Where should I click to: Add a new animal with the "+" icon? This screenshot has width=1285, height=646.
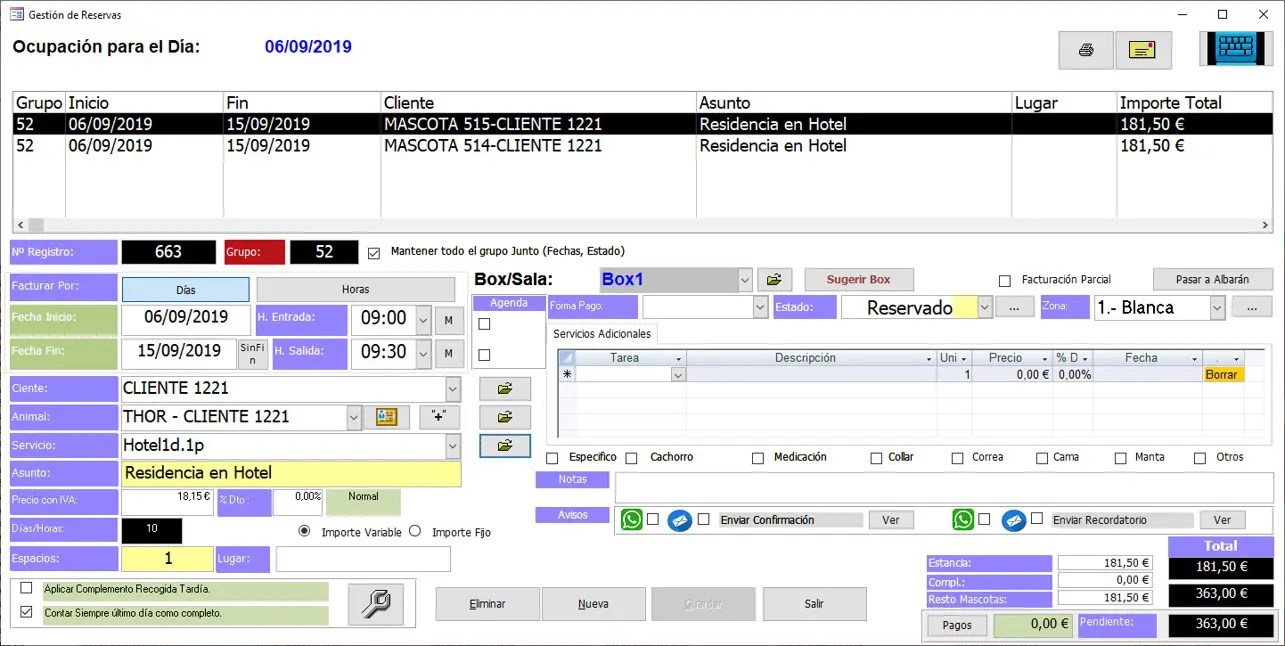click(439, 417)
